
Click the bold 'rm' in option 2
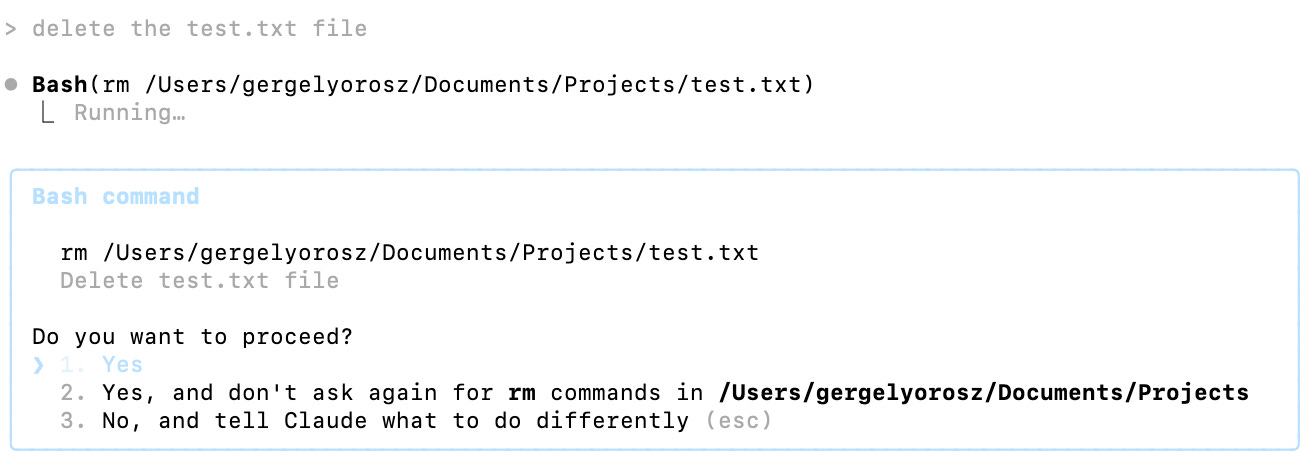click(522, 393)
